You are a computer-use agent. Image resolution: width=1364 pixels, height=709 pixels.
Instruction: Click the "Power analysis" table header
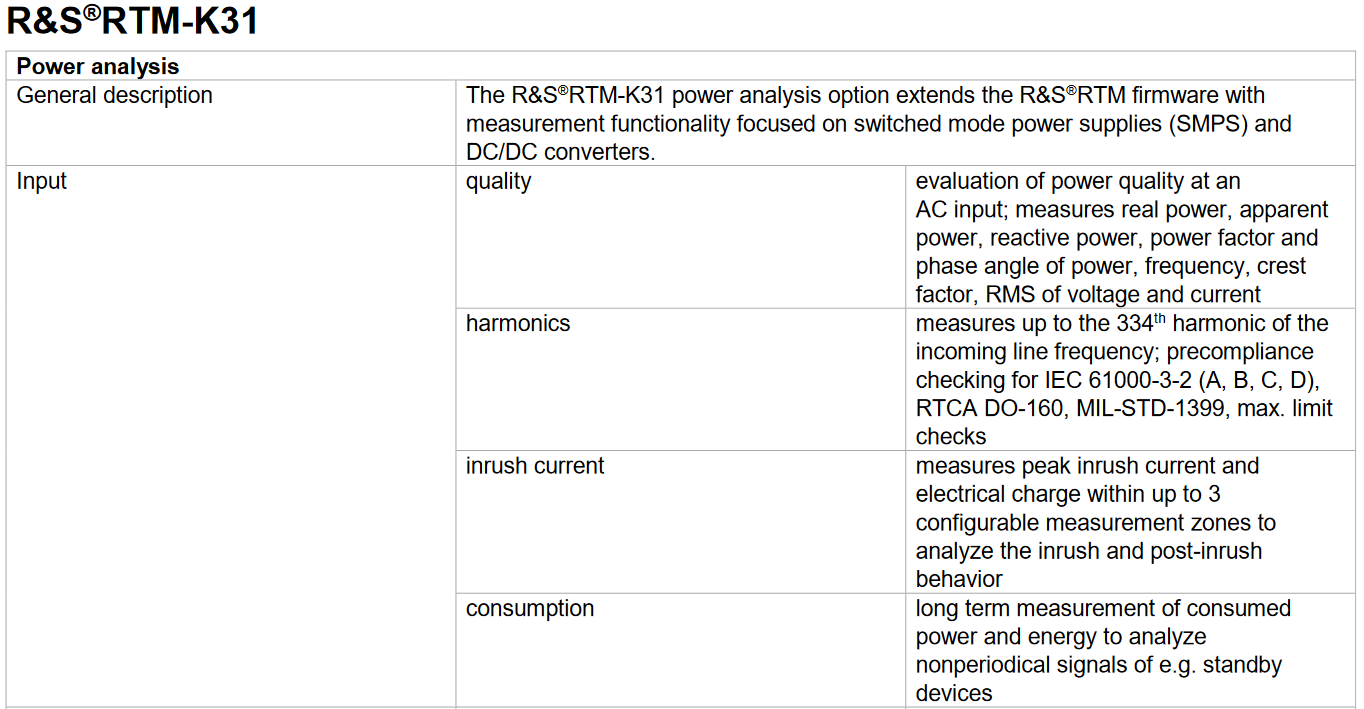[x=98, y=67]
